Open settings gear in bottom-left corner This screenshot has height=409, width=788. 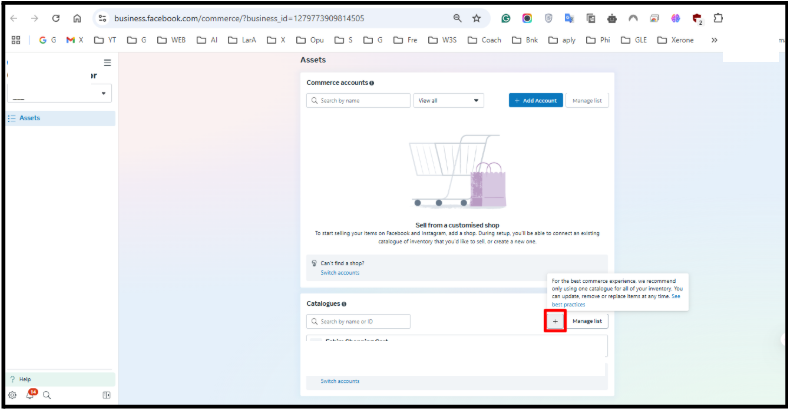coord(12,395)
